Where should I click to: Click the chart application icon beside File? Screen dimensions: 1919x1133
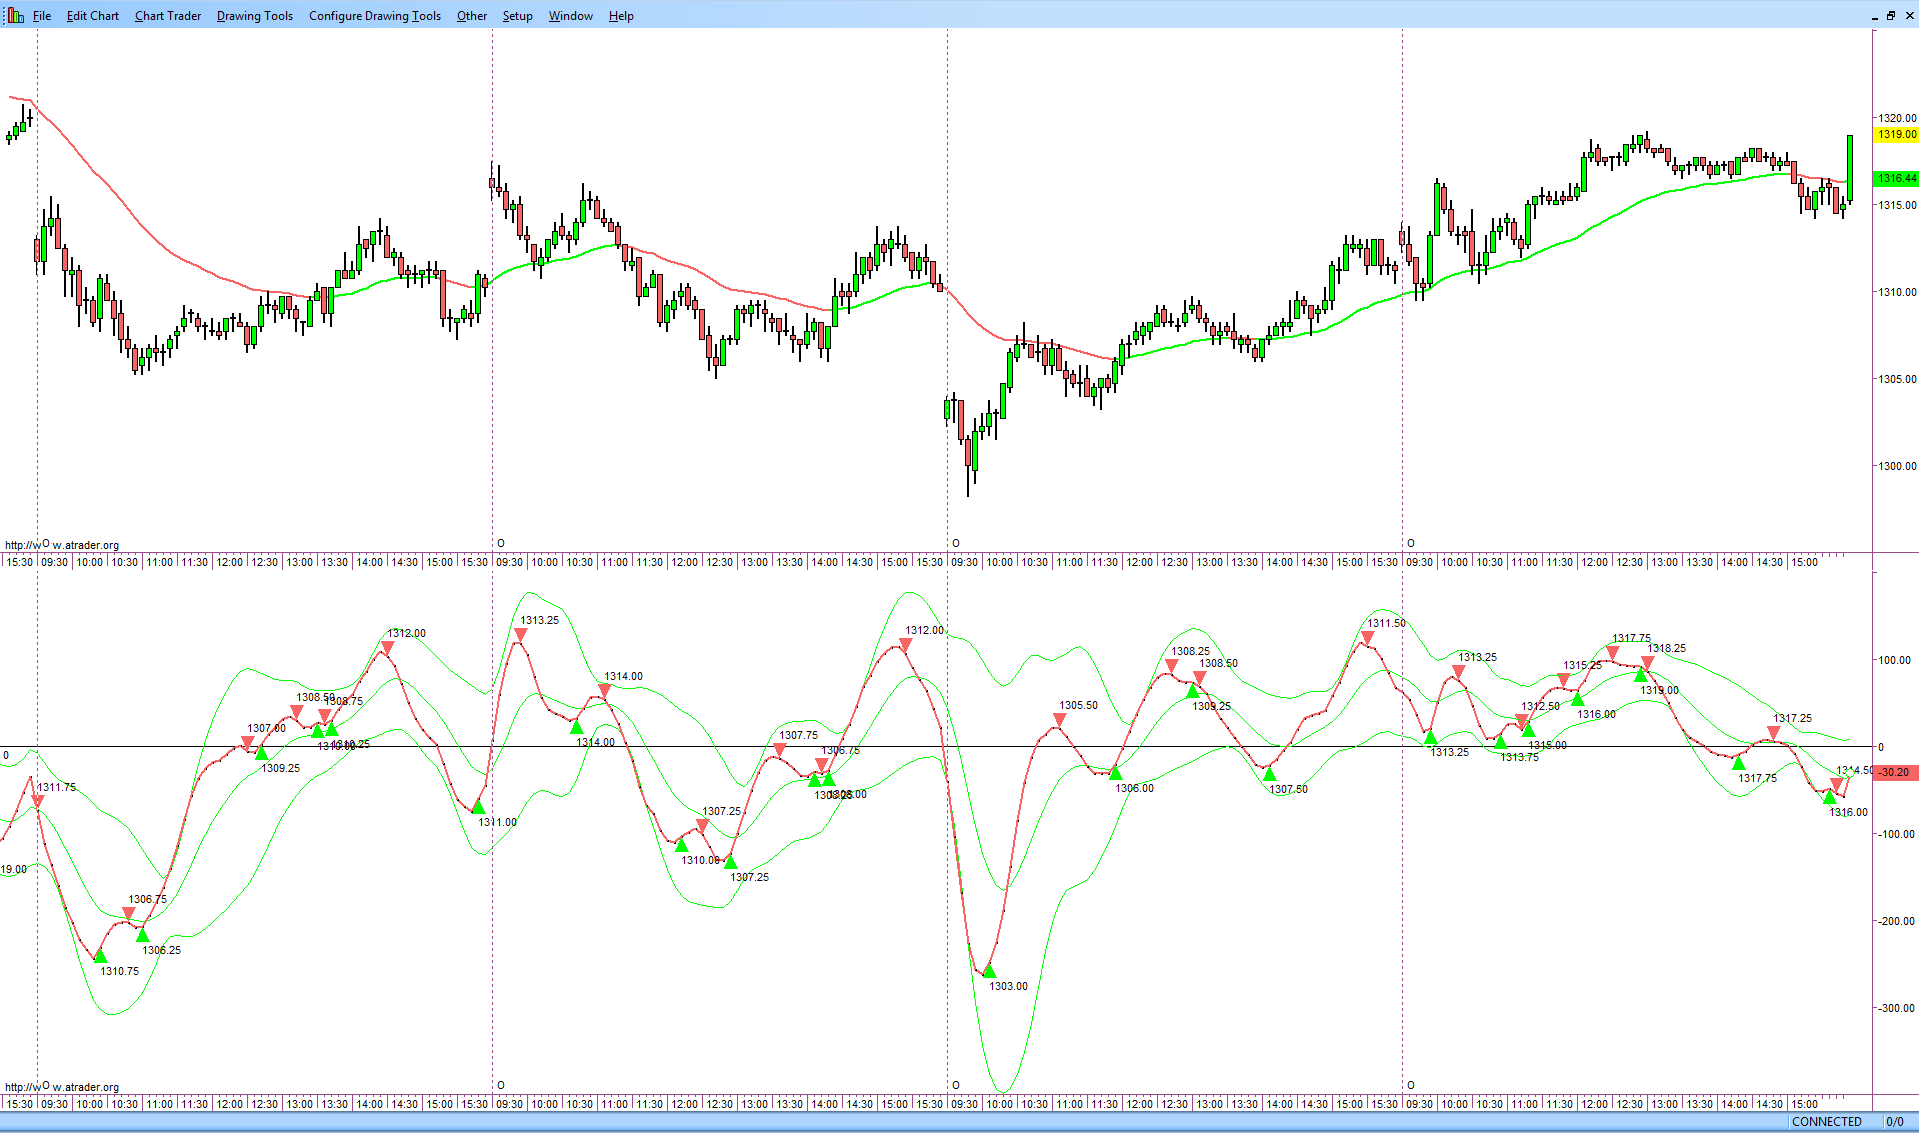pyautogui.click(x=15, y=16)
